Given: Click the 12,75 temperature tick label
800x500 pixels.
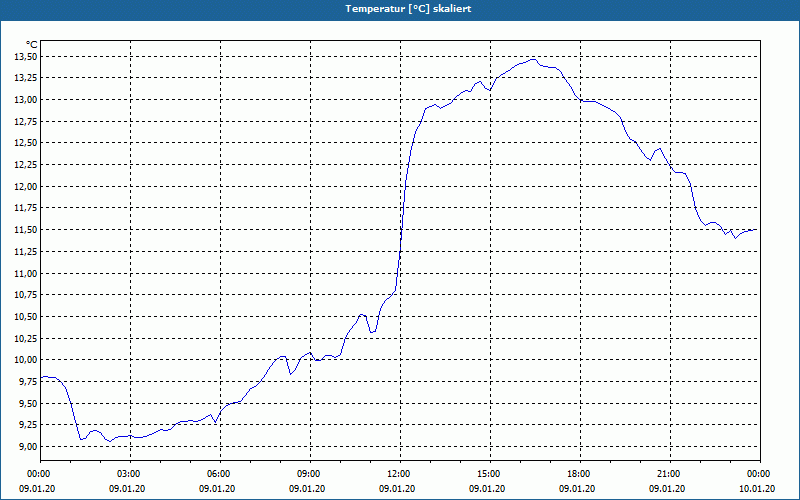Looking at the screenshot, I should tap(26, 121).
